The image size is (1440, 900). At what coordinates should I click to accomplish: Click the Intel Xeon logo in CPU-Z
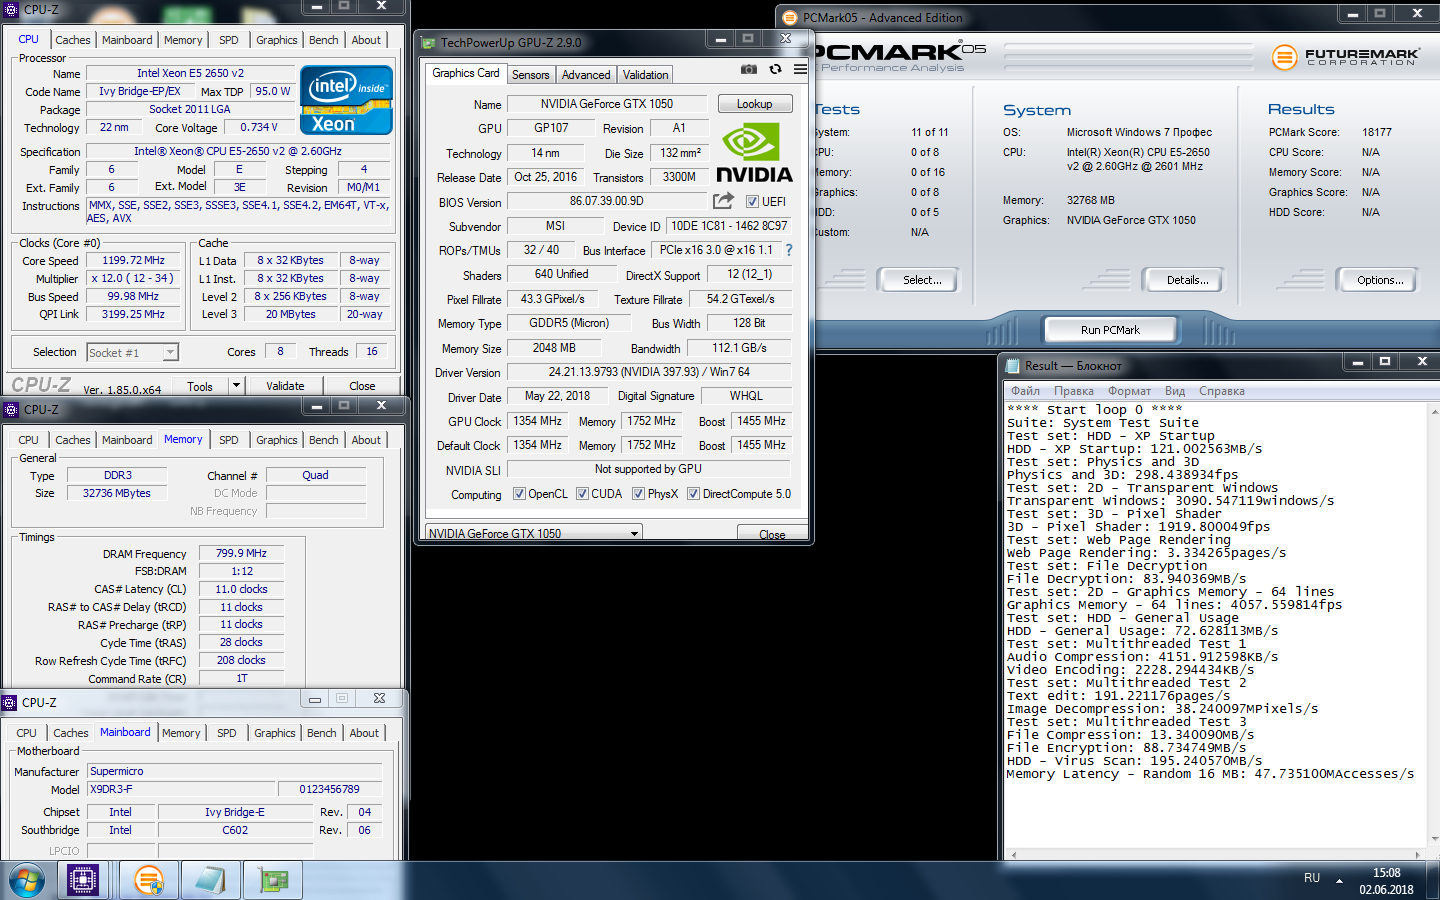click(346, 100)
